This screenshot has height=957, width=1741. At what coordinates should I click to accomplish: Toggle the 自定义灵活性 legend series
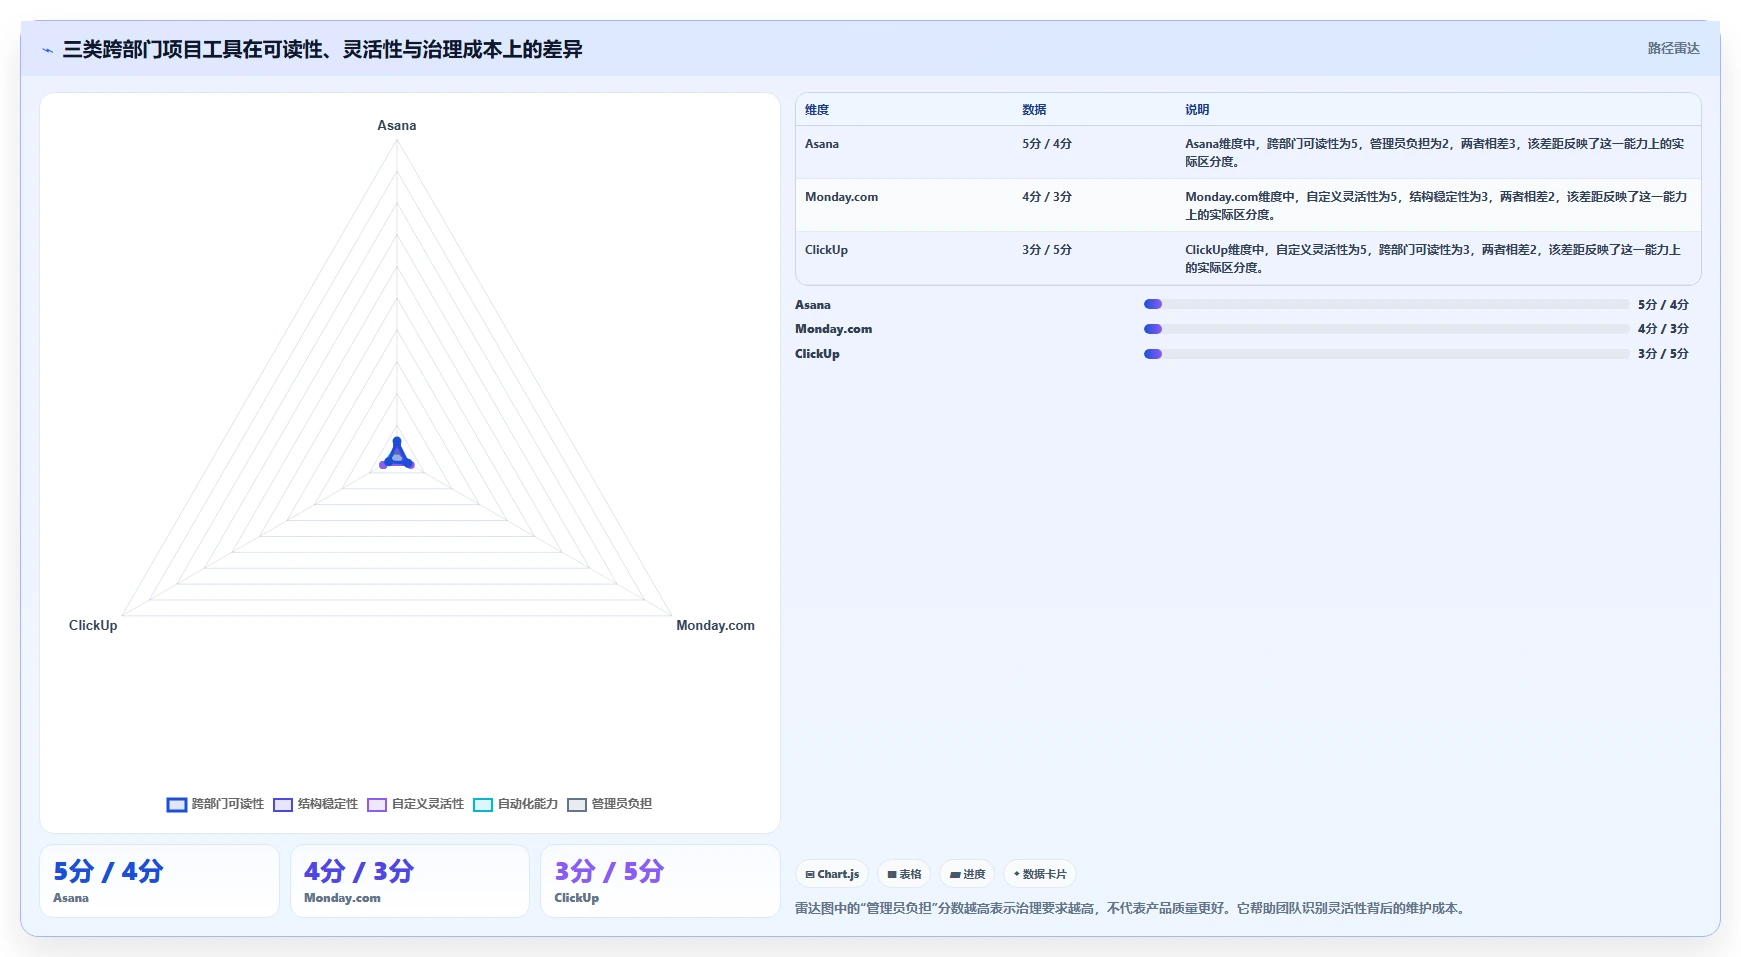pyautogui.click(x=415, y=804)
